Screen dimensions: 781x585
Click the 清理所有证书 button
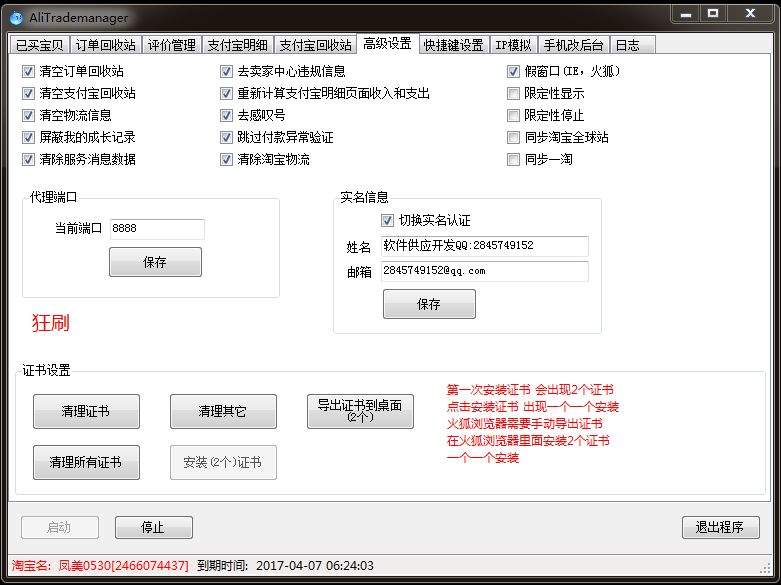pos(86,462)
